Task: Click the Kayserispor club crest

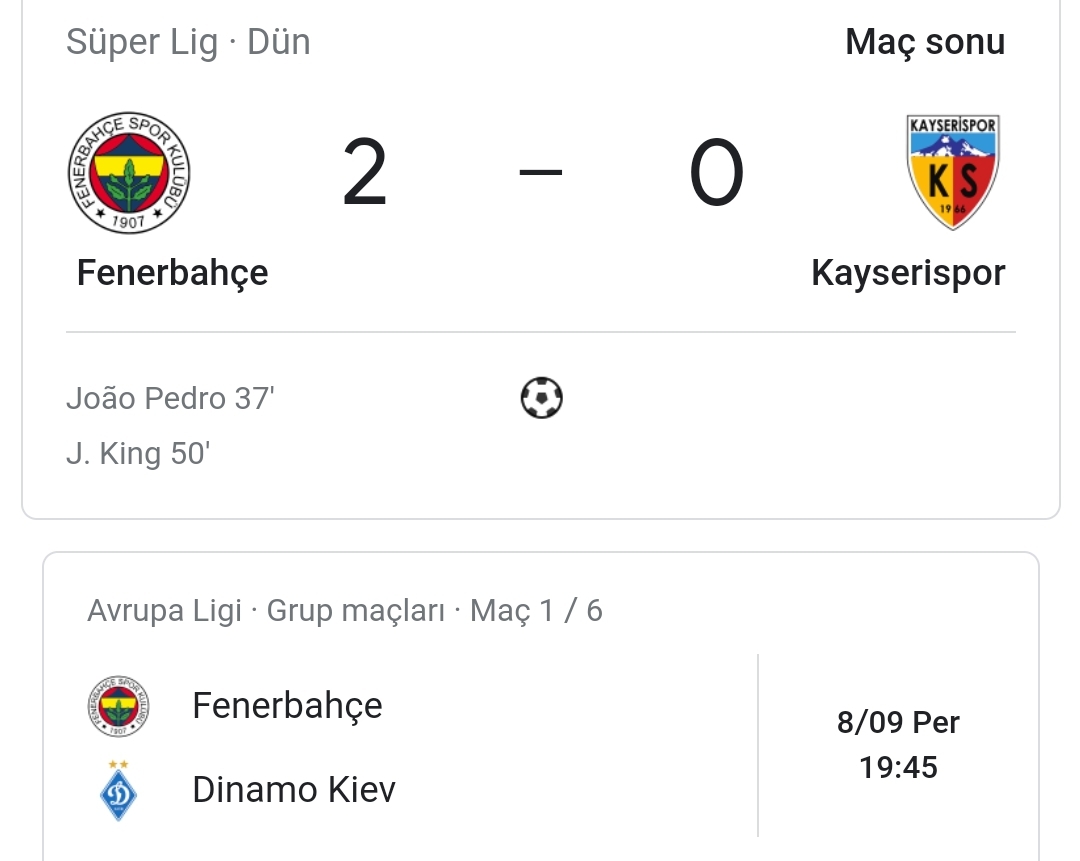Action: 953,172
